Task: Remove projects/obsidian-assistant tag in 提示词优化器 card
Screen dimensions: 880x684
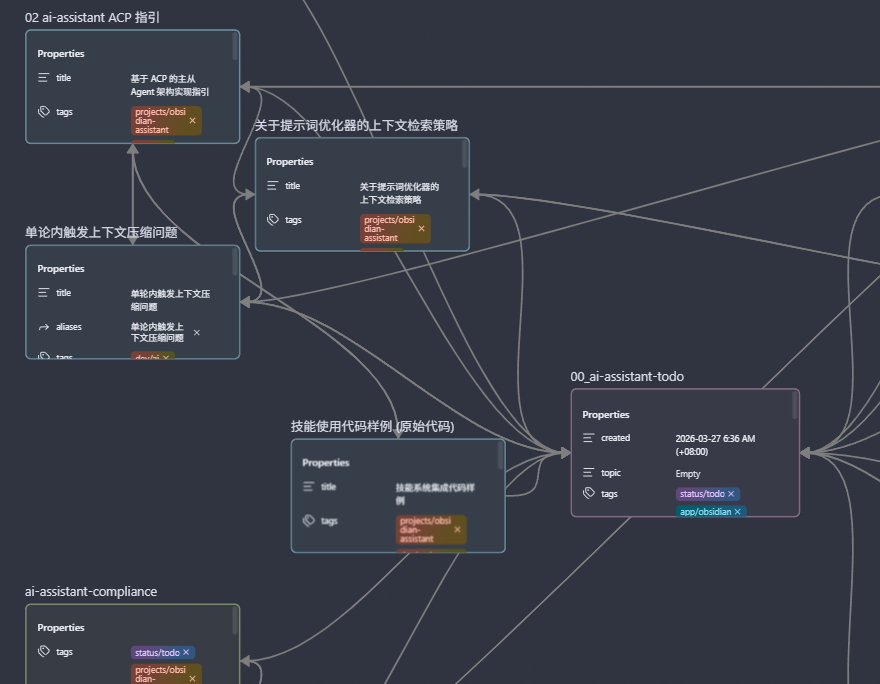Action: [x=421, y=228]
